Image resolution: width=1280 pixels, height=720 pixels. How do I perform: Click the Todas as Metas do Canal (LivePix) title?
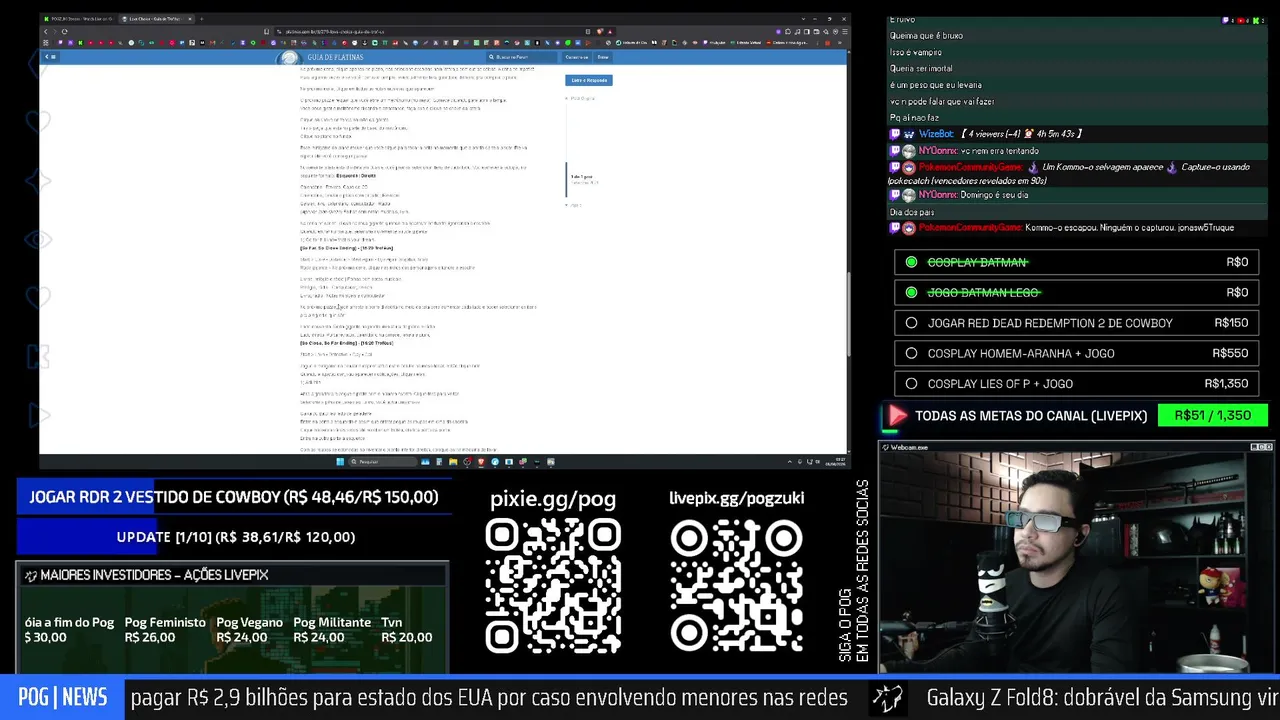click(x=1031, y=416)
